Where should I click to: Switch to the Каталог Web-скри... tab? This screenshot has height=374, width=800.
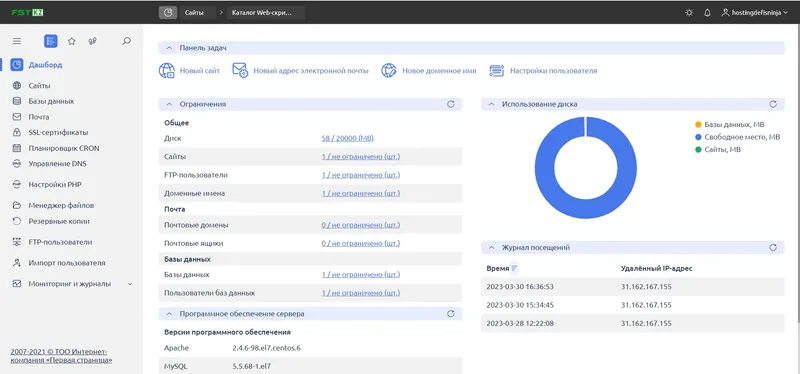click(266, 13)
